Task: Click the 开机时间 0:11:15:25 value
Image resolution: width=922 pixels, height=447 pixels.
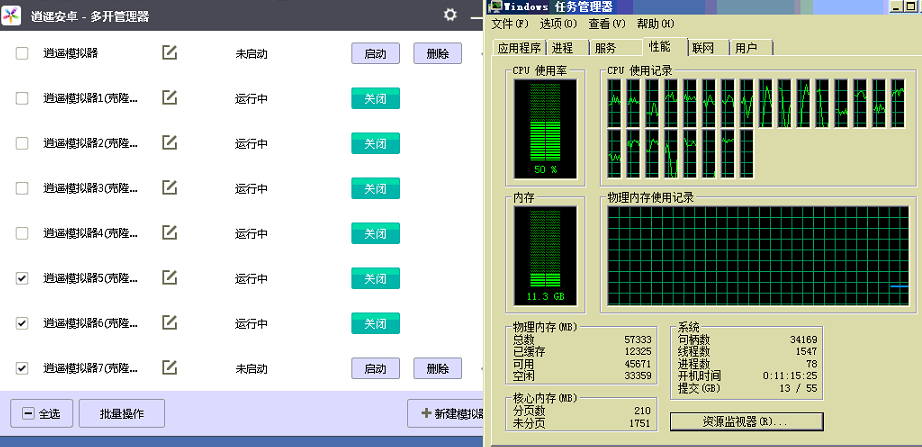Action: point(790,375)
